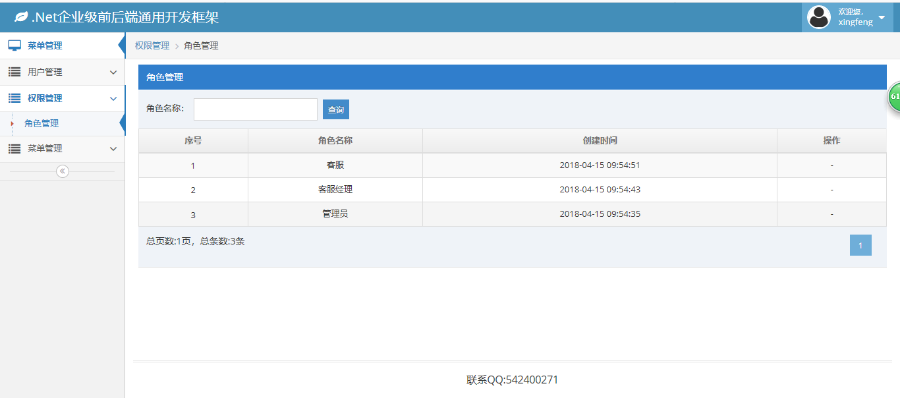Go to page 1 in pagination
Screen dimensions: 900x398
click(860, 245)
